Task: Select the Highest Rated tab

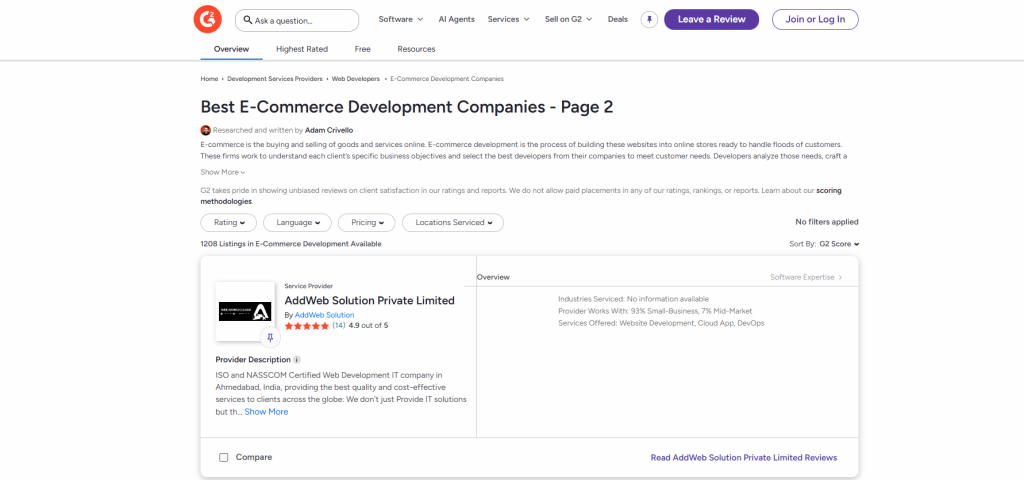Action: [x=302, y=49]
